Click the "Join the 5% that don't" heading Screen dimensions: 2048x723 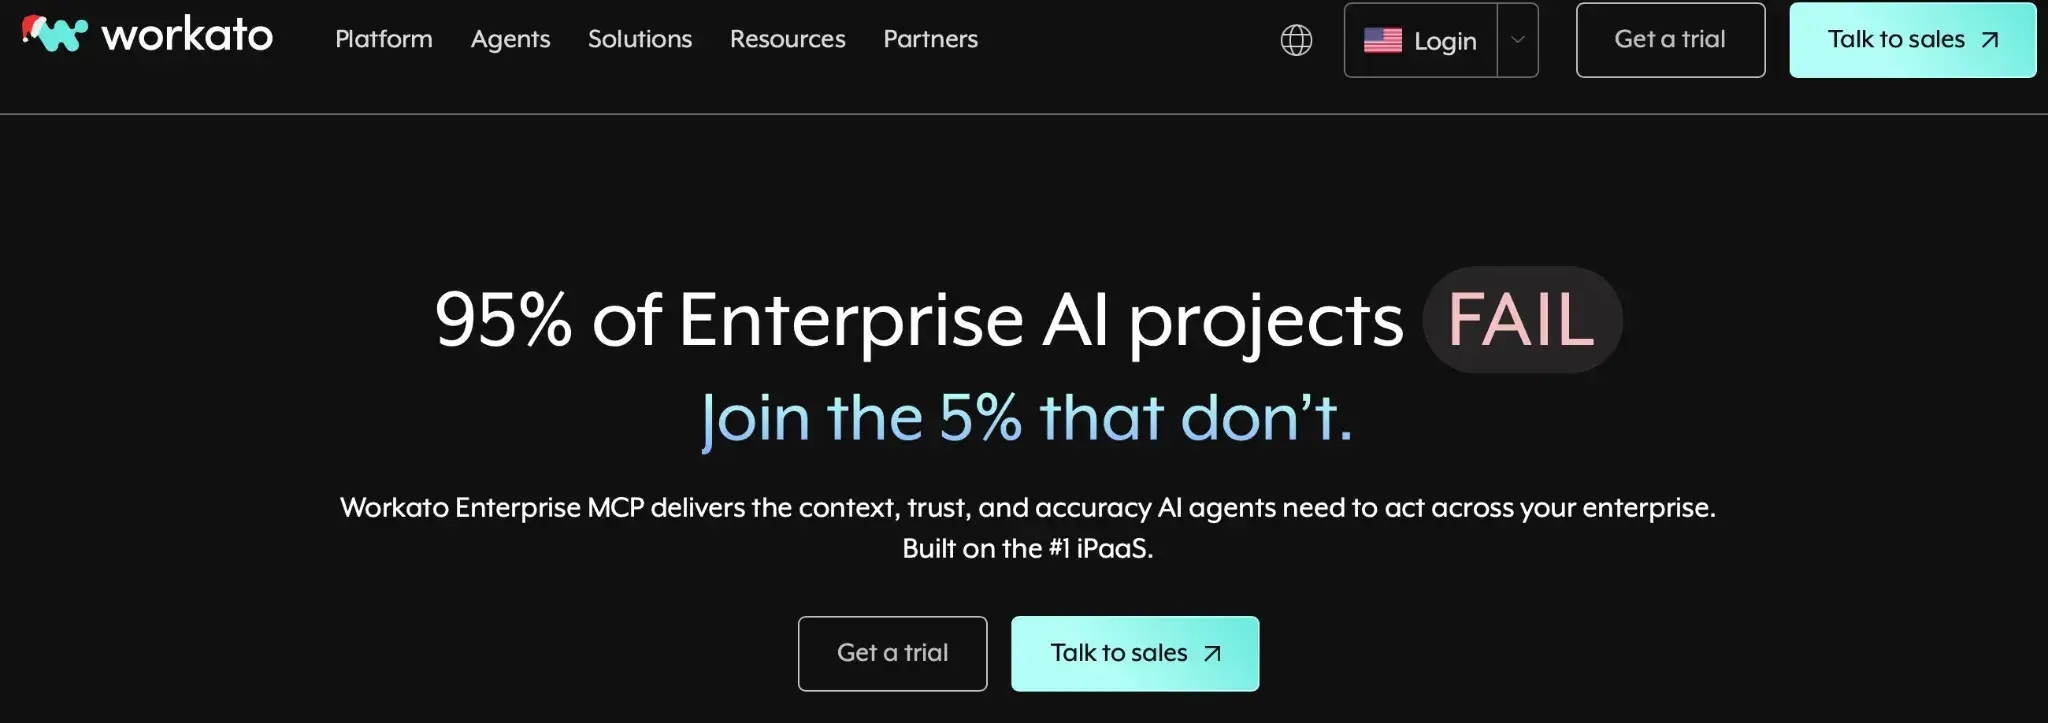[x=1027, y=418]
